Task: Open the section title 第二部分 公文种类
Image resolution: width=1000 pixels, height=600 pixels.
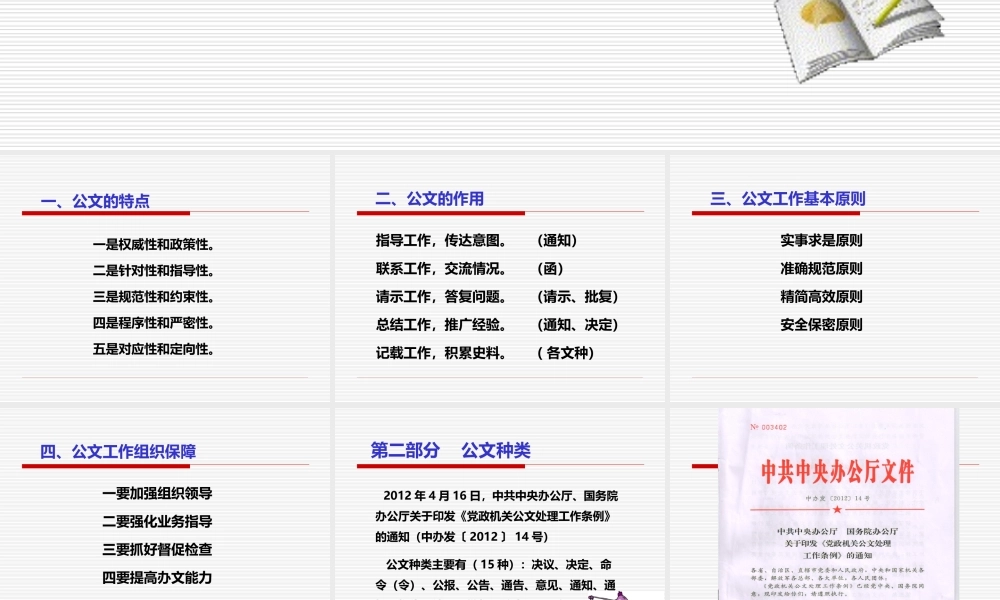Action: coord(450,450)
